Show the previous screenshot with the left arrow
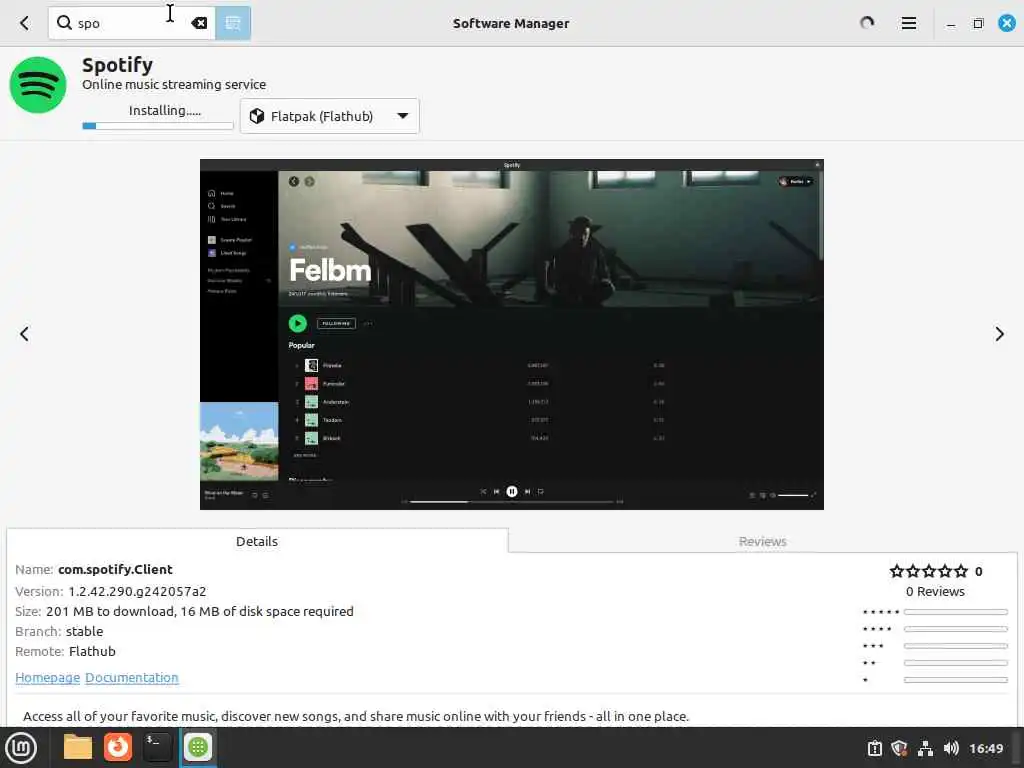Screen dimensions: 1024x768 point(24,334)
